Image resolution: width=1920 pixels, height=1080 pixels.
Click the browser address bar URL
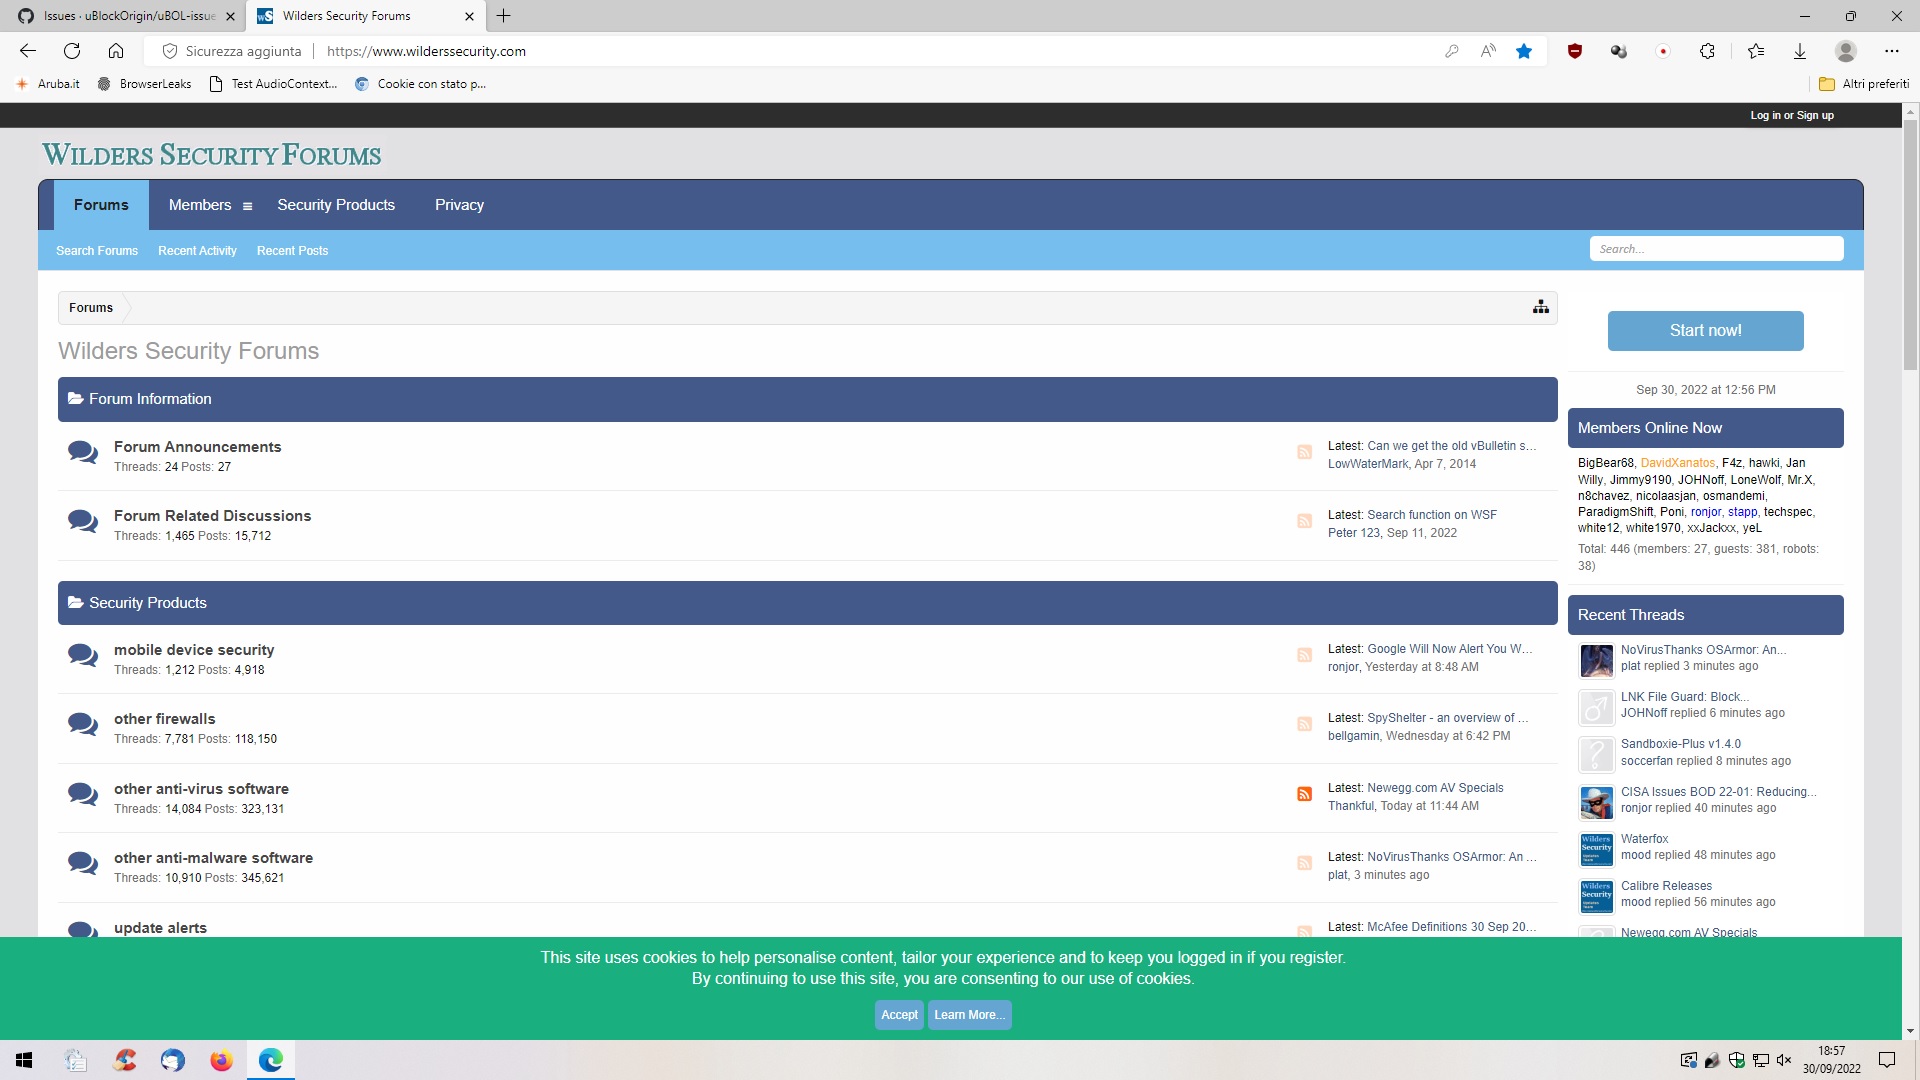point(426,51)
